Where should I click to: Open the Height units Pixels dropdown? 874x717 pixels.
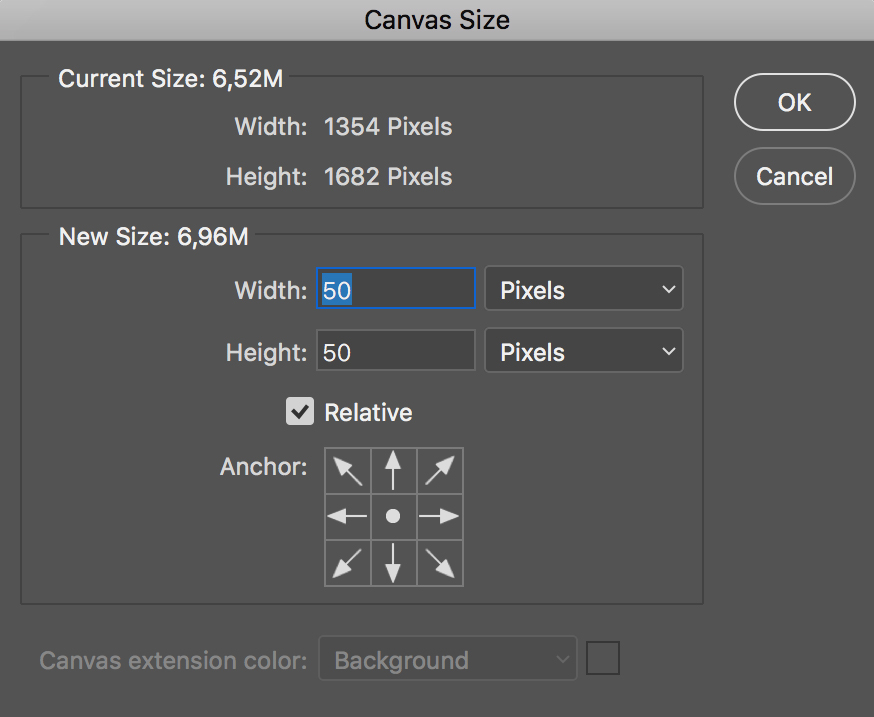tap(583, 351)
